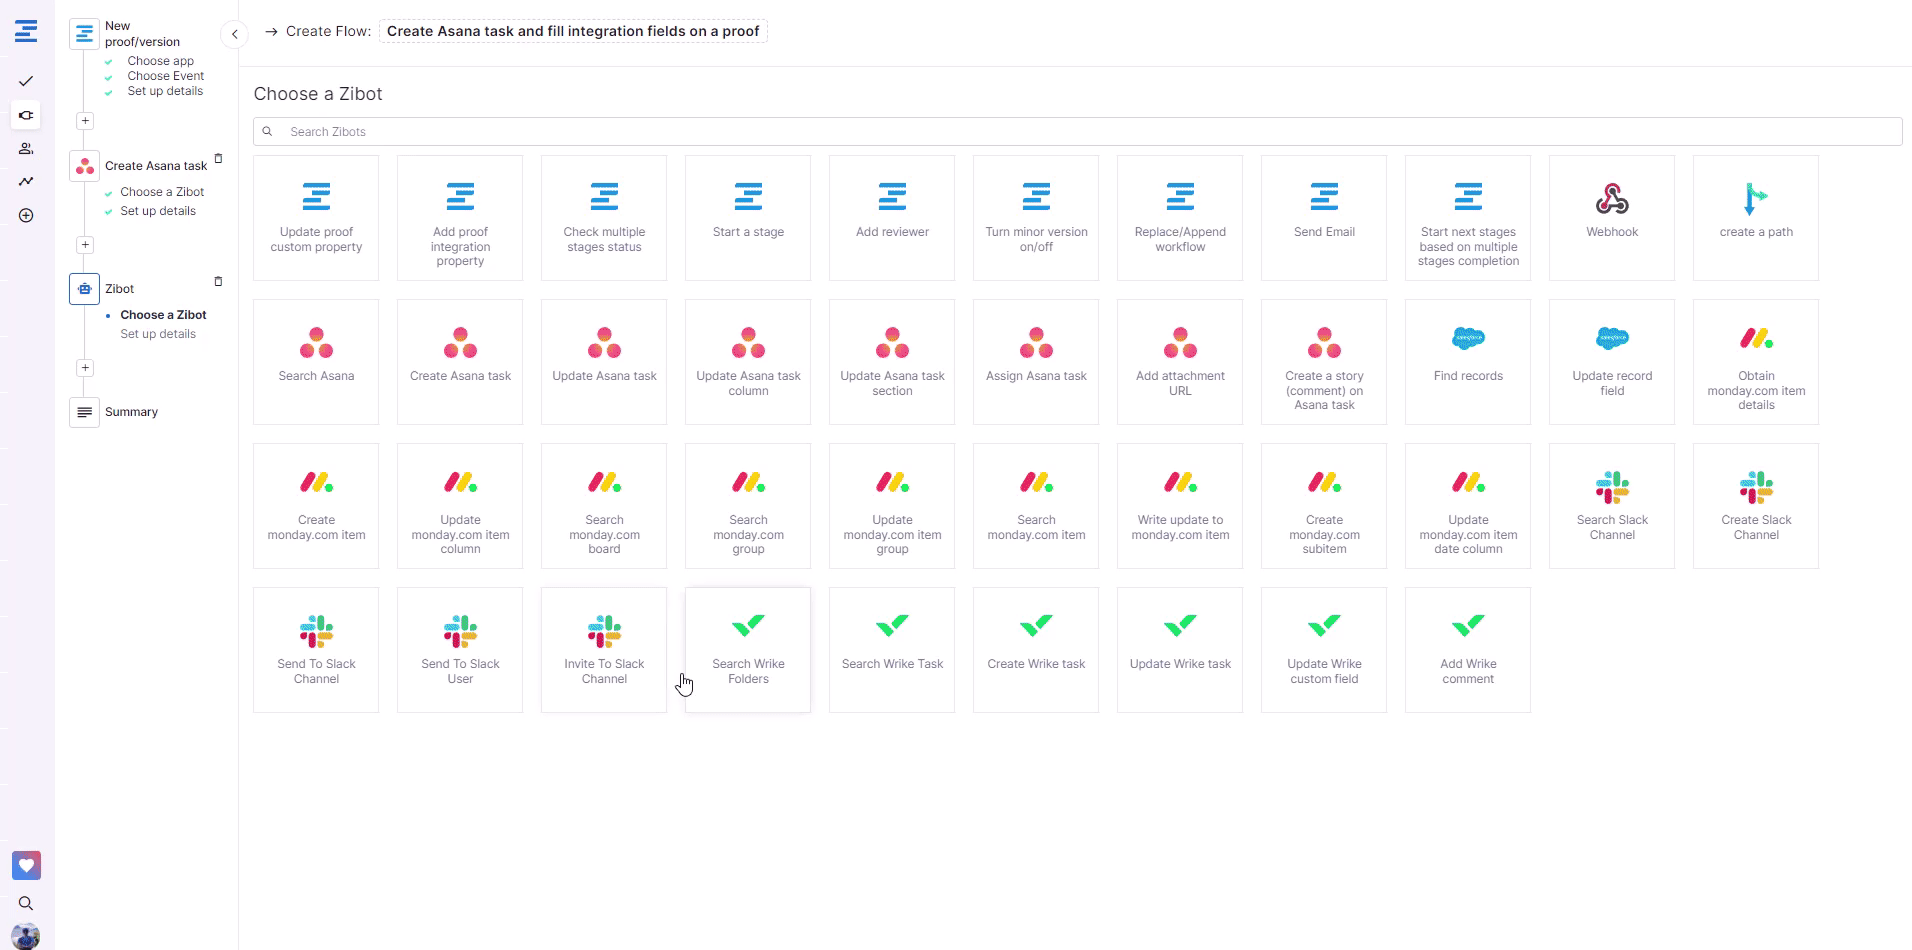This screenshot has height=950, width=1912.
Task: Open Set up details under Create Asana task
Action: (158, 211)
